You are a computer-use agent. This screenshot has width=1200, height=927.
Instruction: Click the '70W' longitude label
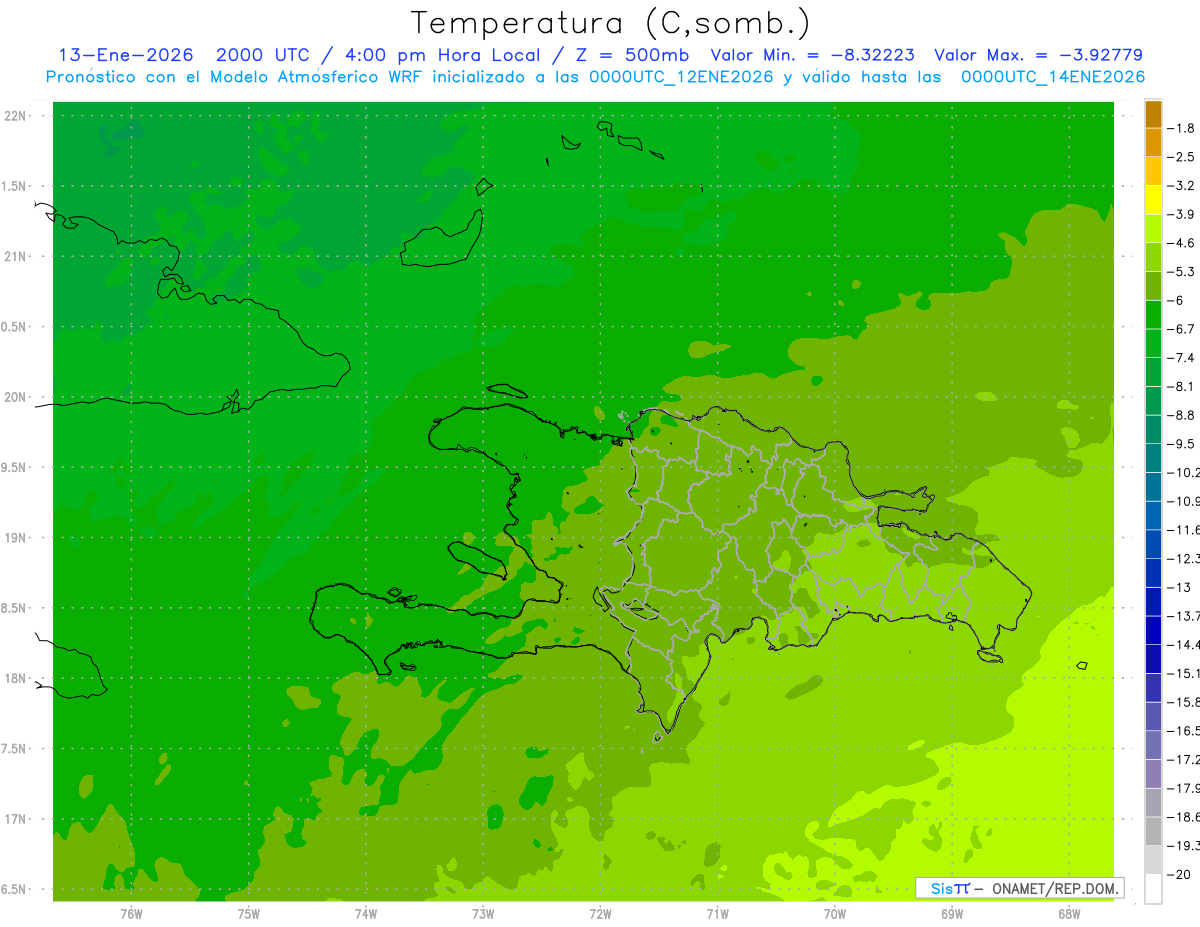[x=835, y=913]
